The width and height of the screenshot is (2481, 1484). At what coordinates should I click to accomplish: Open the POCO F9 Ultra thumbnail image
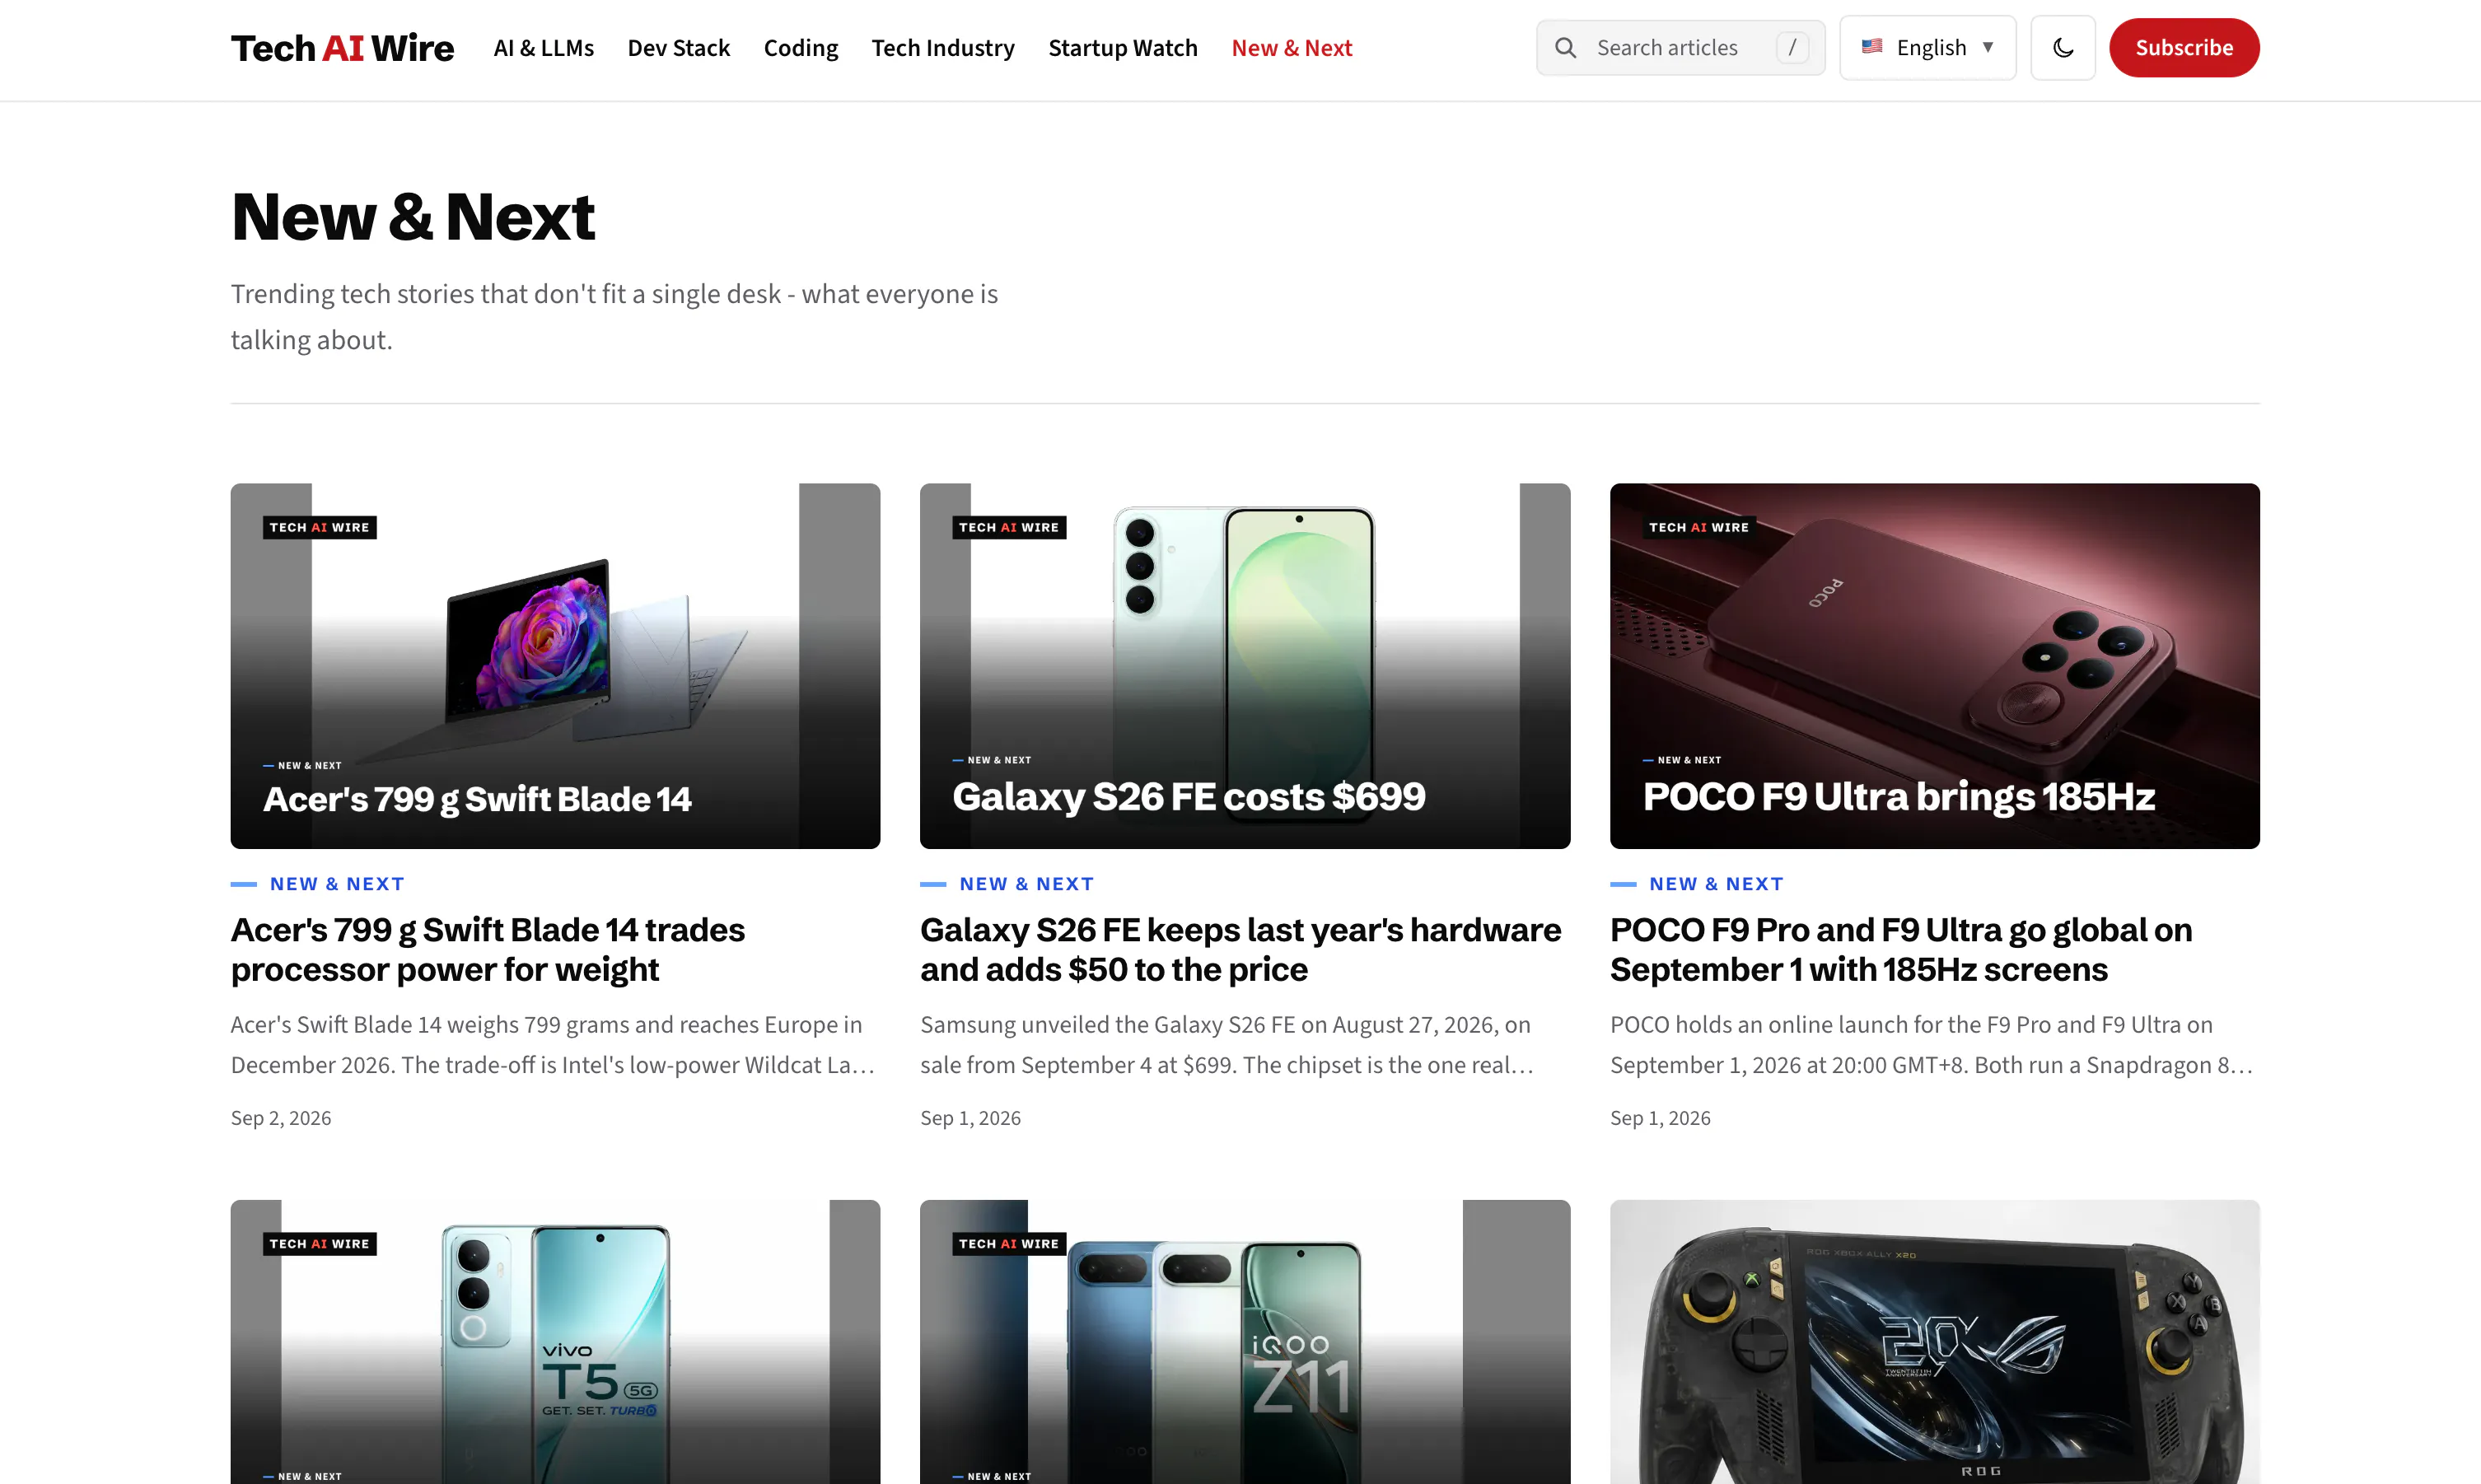(x=1934, y=666)
